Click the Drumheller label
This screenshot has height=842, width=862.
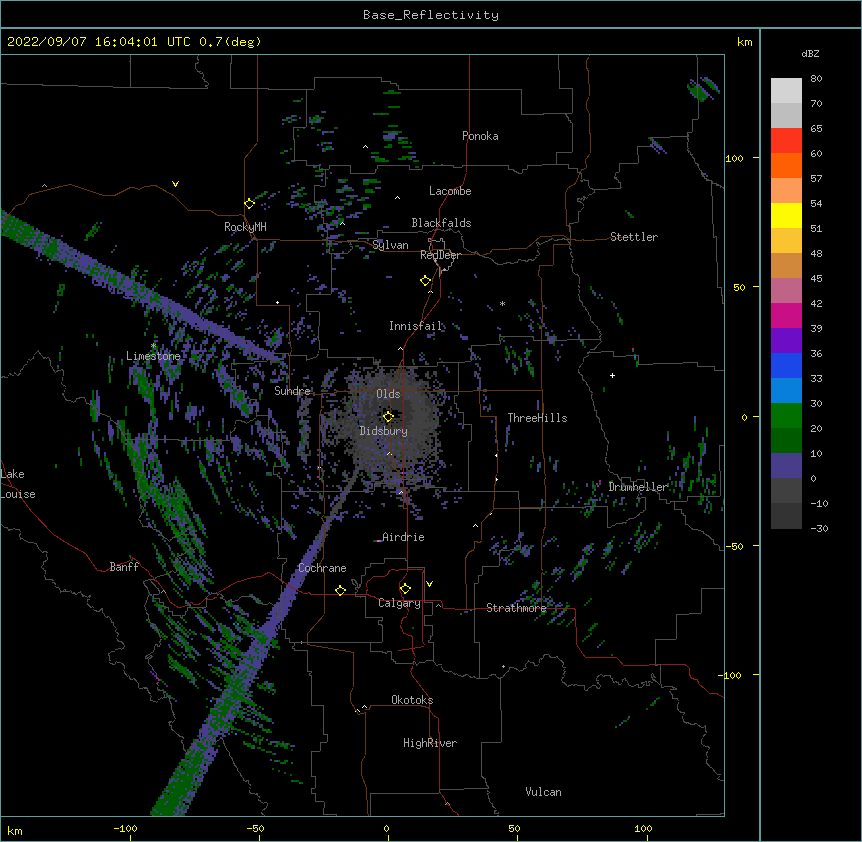click(x=638, y=487)
